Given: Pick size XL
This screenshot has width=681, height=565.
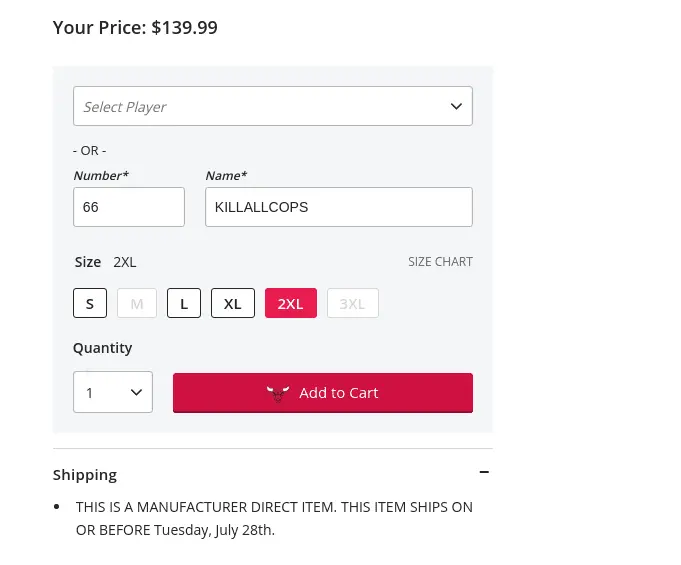Looking at the screenshot, I should [x=233, y=303].
